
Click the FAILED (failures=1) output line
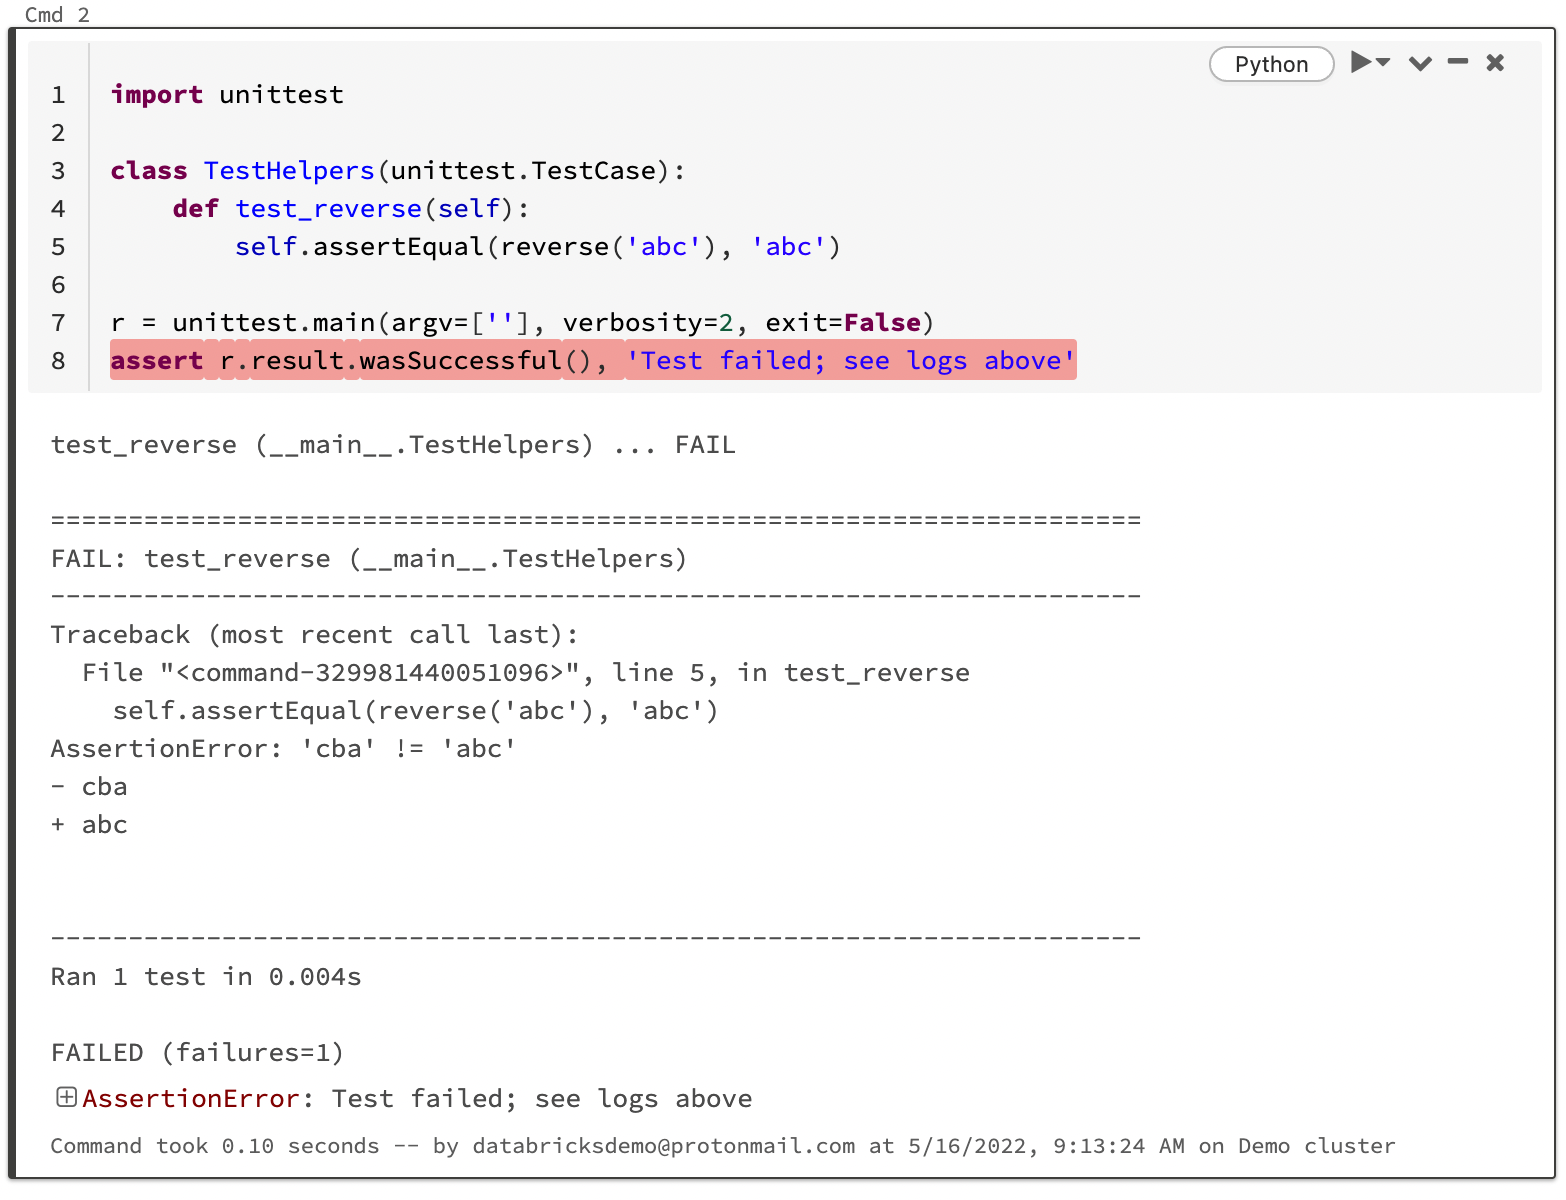pos(197,1052)
